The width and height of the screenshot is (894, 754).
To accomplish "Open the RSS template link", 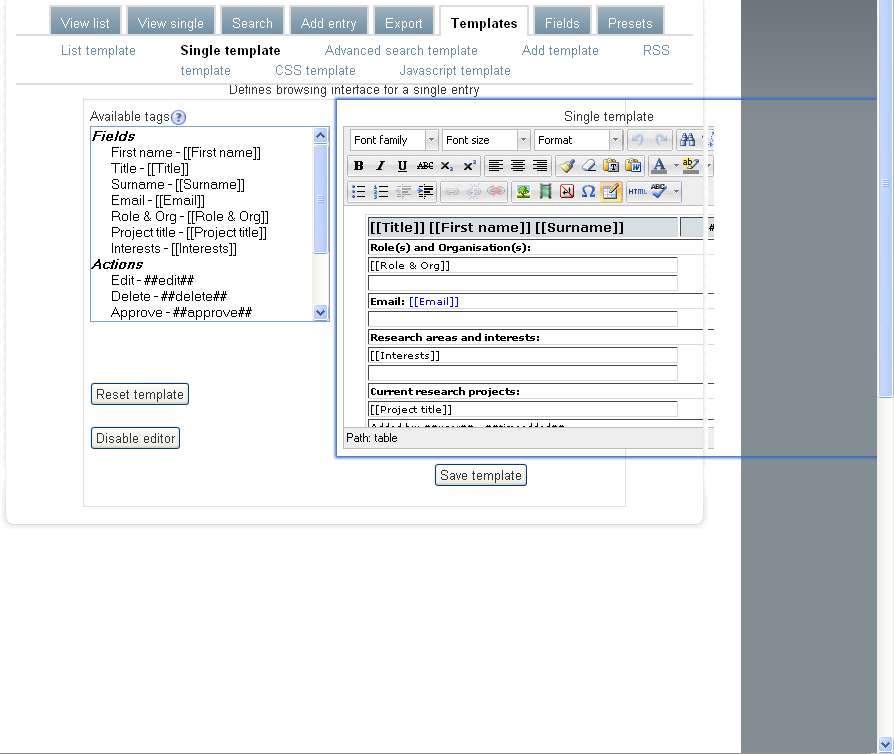I will click(656, 51).
